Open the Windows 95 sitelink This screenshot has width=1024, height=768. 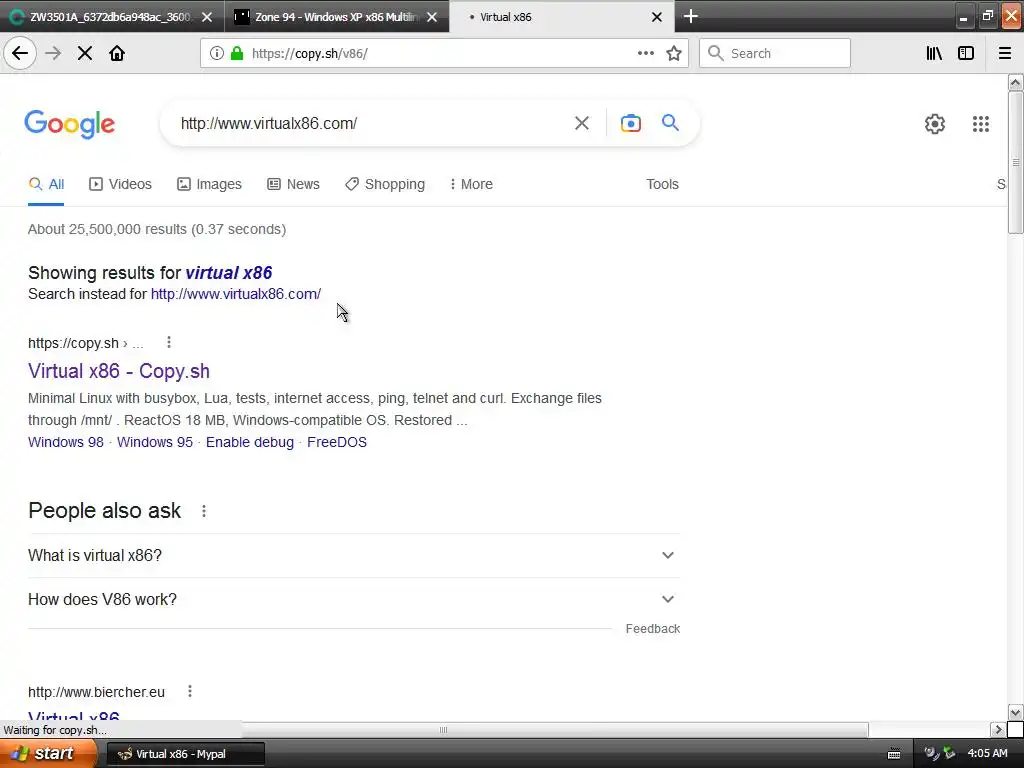click(155, 442)
